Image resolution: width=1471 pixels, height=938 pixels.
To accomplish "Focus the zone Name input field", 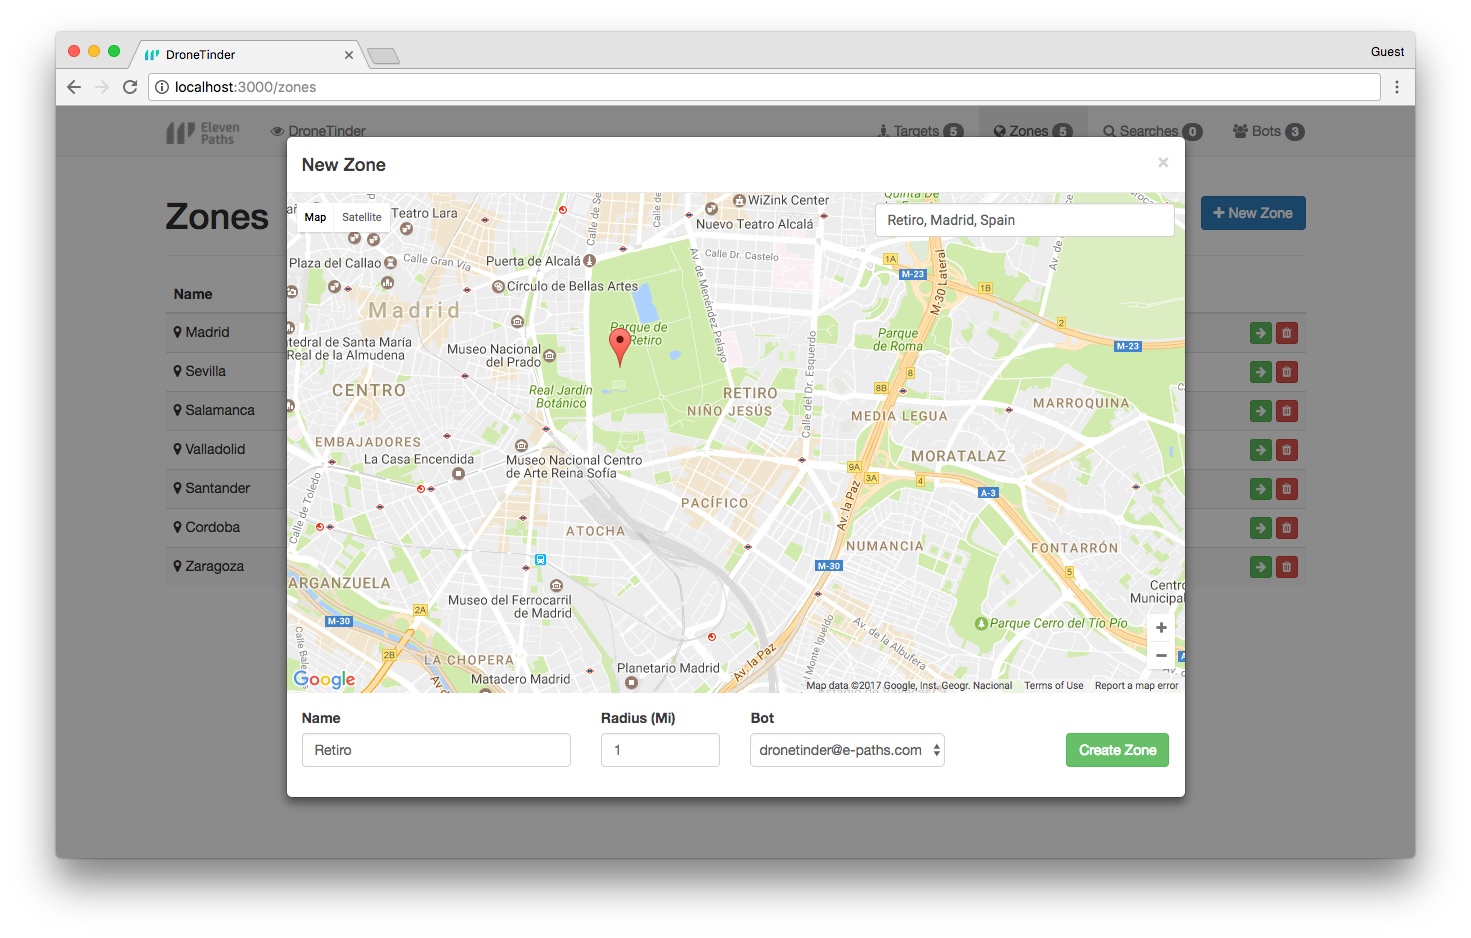I will (436, 750).
